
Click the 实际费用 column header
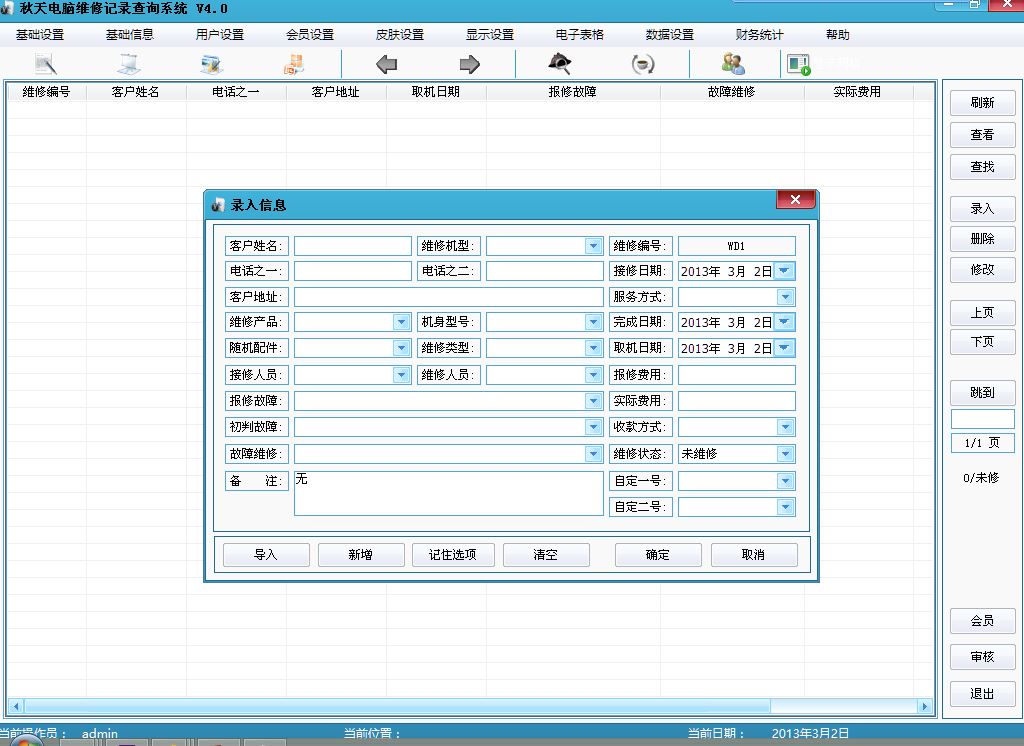857,92
